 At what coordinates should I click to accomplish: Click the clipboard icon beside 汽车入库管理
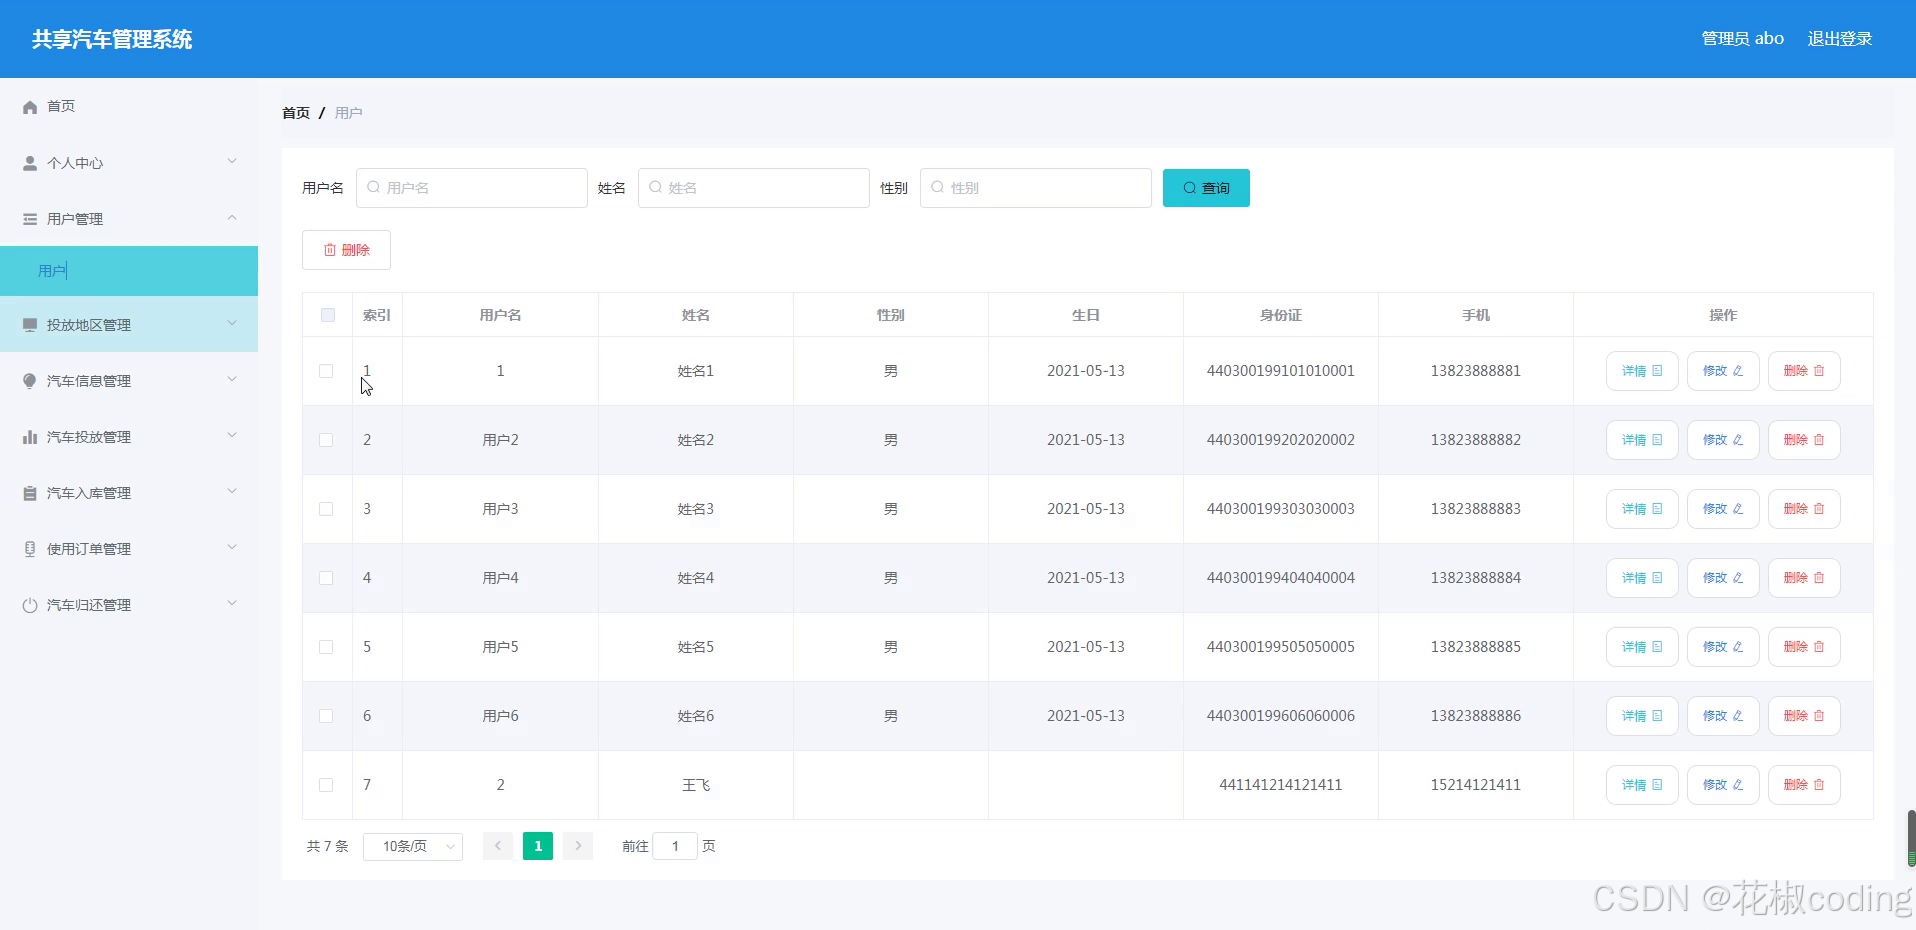[x=30, y=493]
